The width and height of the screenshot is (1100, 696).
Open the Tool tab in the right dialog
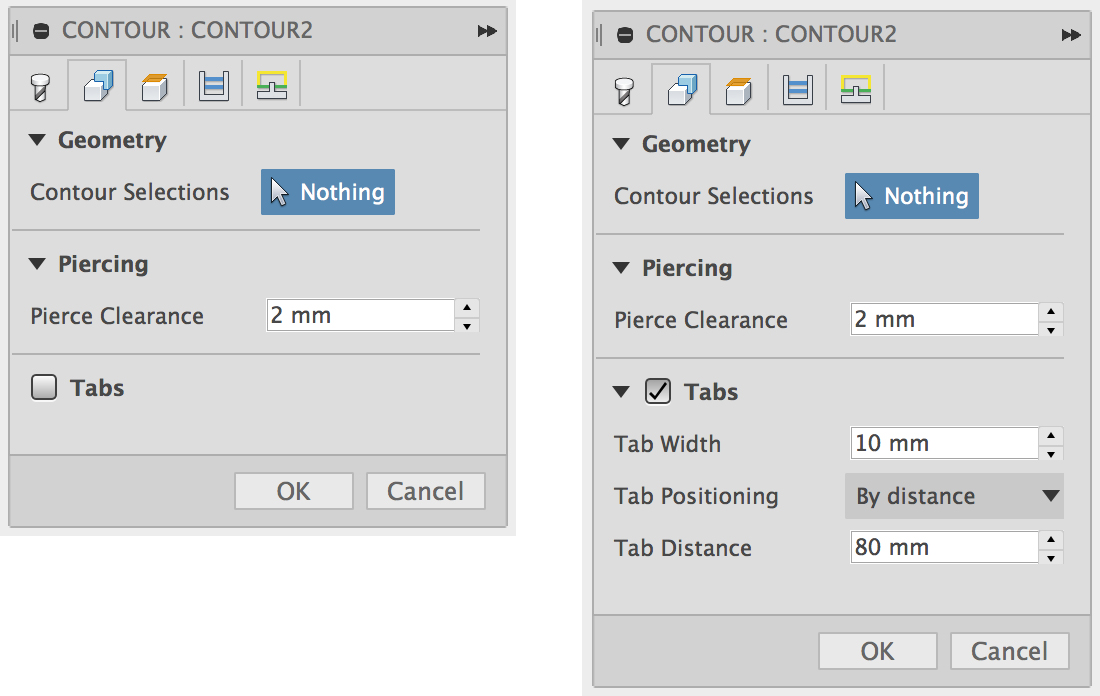click(x=624, y=91)
